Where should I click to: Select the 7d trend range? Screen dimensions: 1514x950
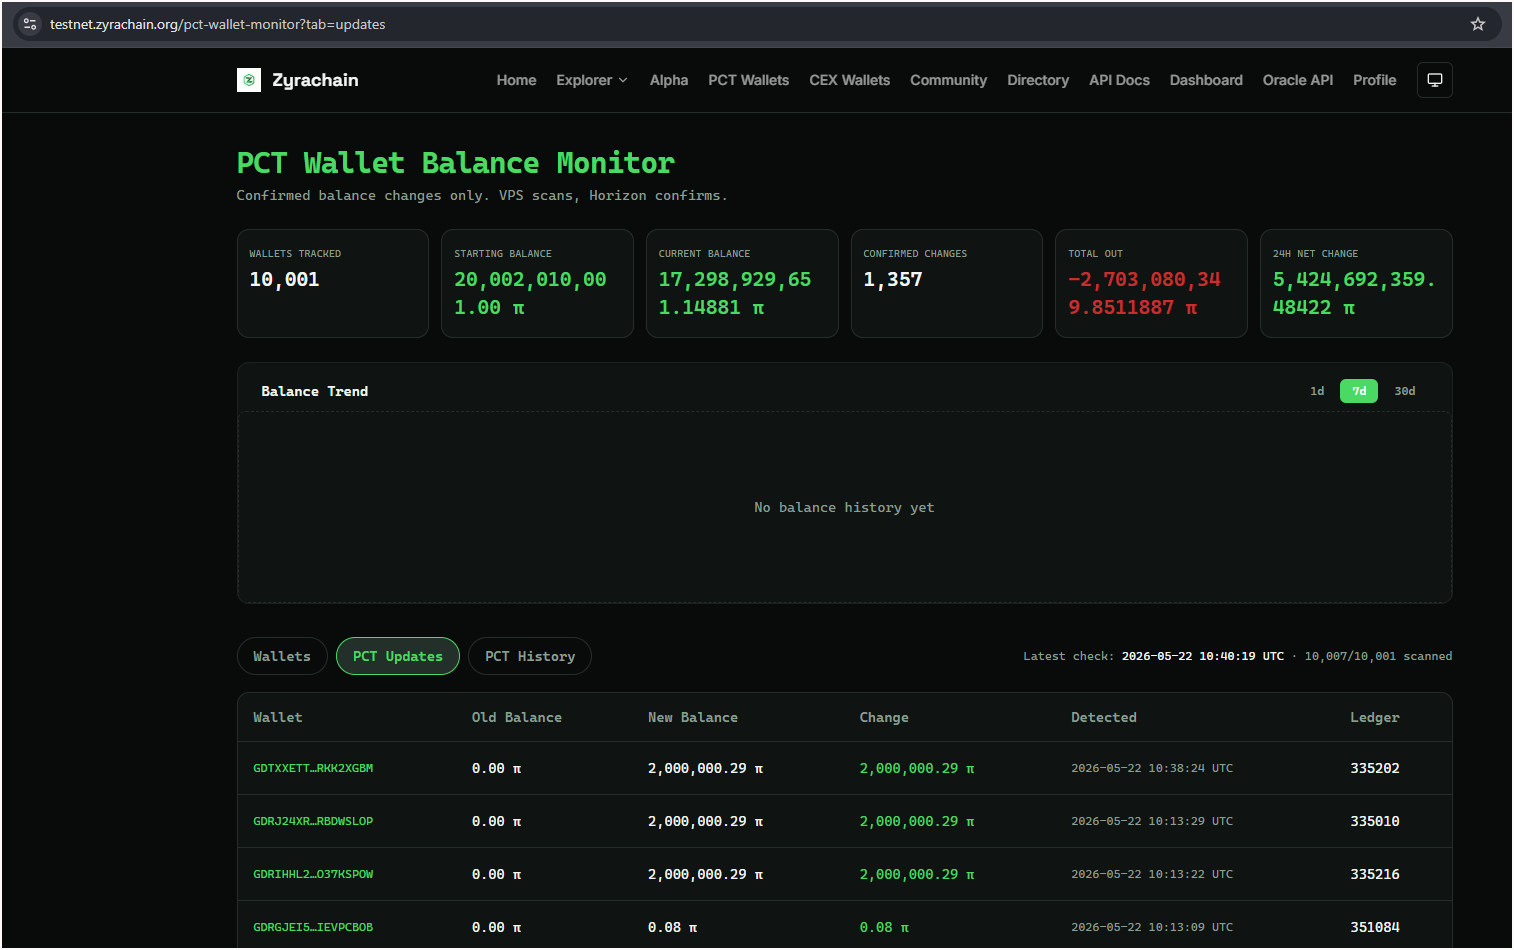click(x=1359, y=391)
